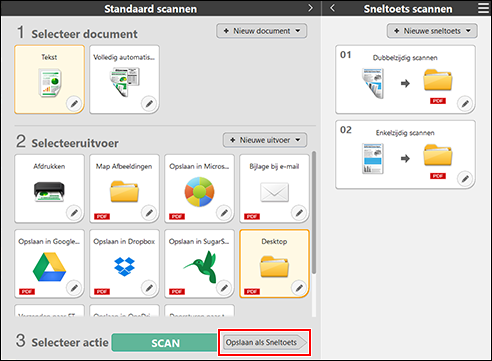Open the hamburger menu in Sneltoets scannen
Screen dimensions: 492x361
(483, 8)
